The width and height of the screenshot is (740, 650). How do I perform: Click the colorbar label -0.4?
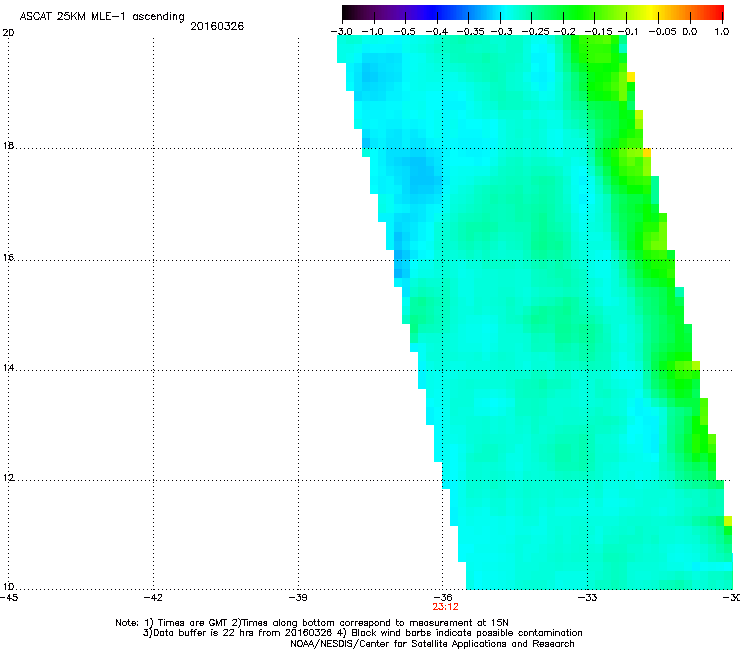pos(437,32)
